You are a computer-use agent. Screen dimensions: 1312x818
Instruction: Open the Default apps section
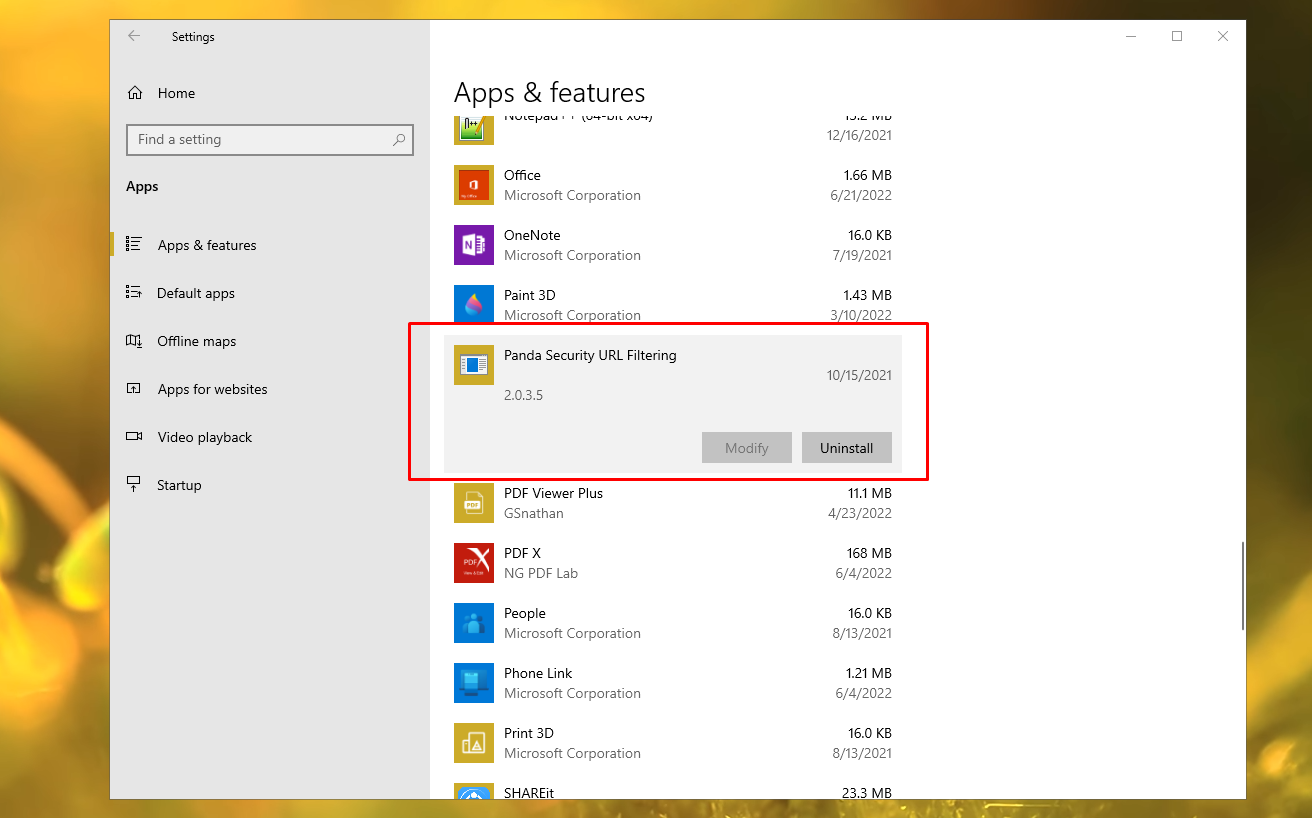coord(196,293)
